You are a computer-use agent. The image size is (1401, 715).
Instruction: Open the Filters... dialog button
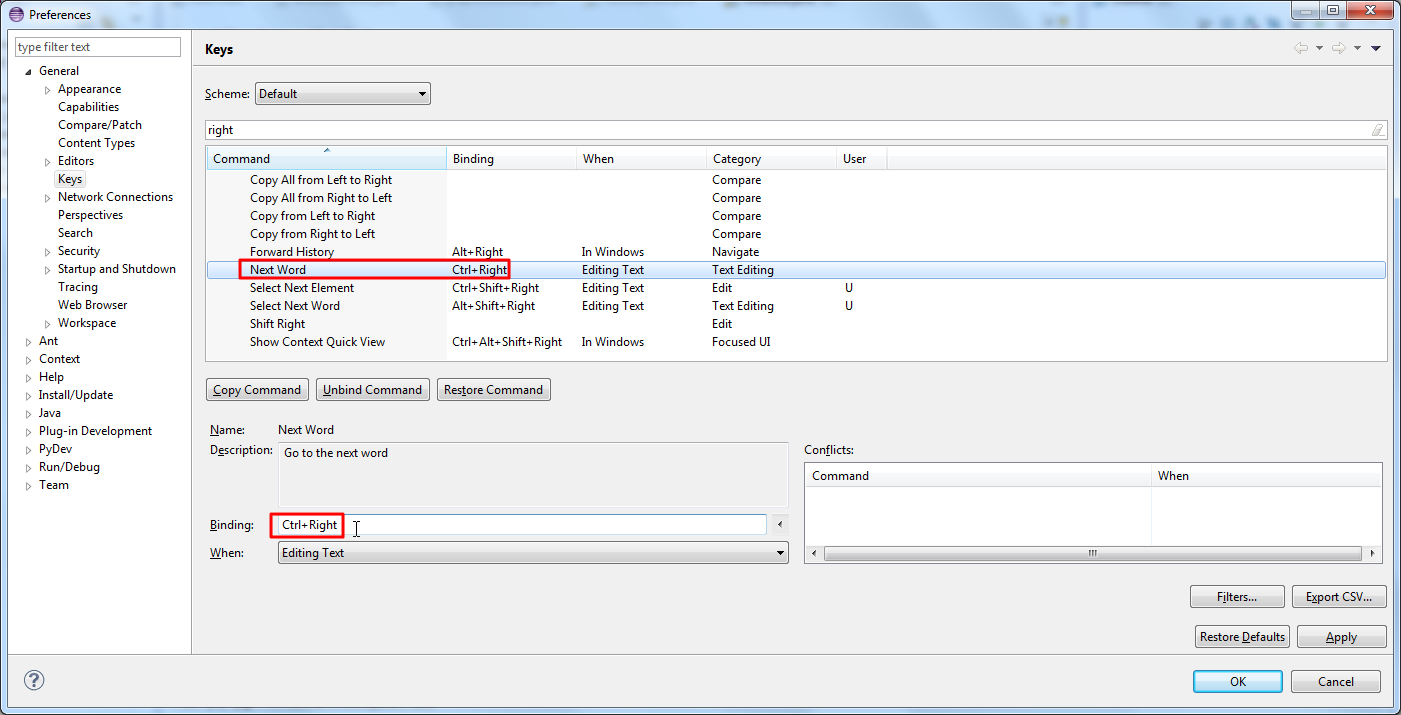[1236, 597]
